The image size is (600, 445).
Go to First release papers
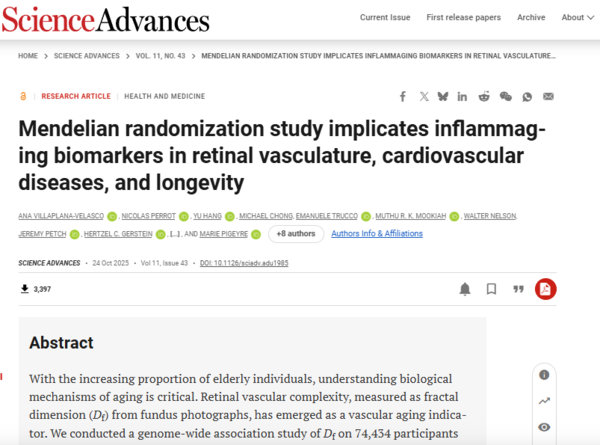[463, 17]
